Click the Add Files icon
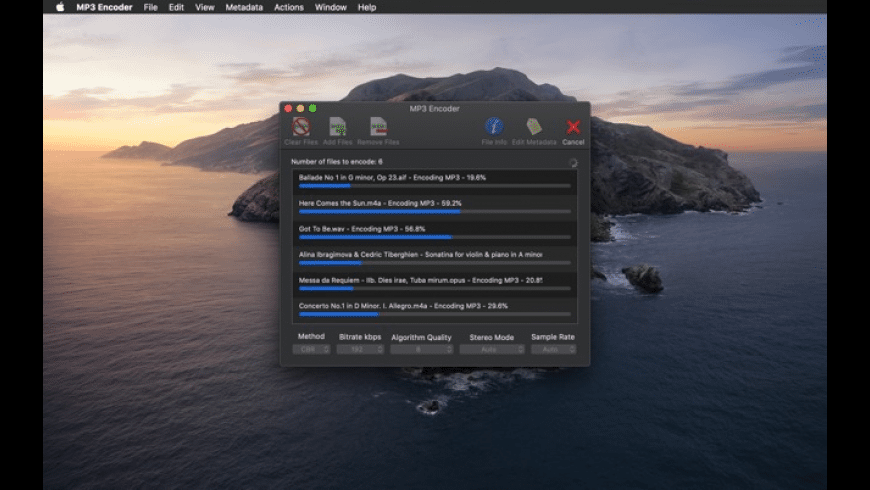 coord(338,128)
